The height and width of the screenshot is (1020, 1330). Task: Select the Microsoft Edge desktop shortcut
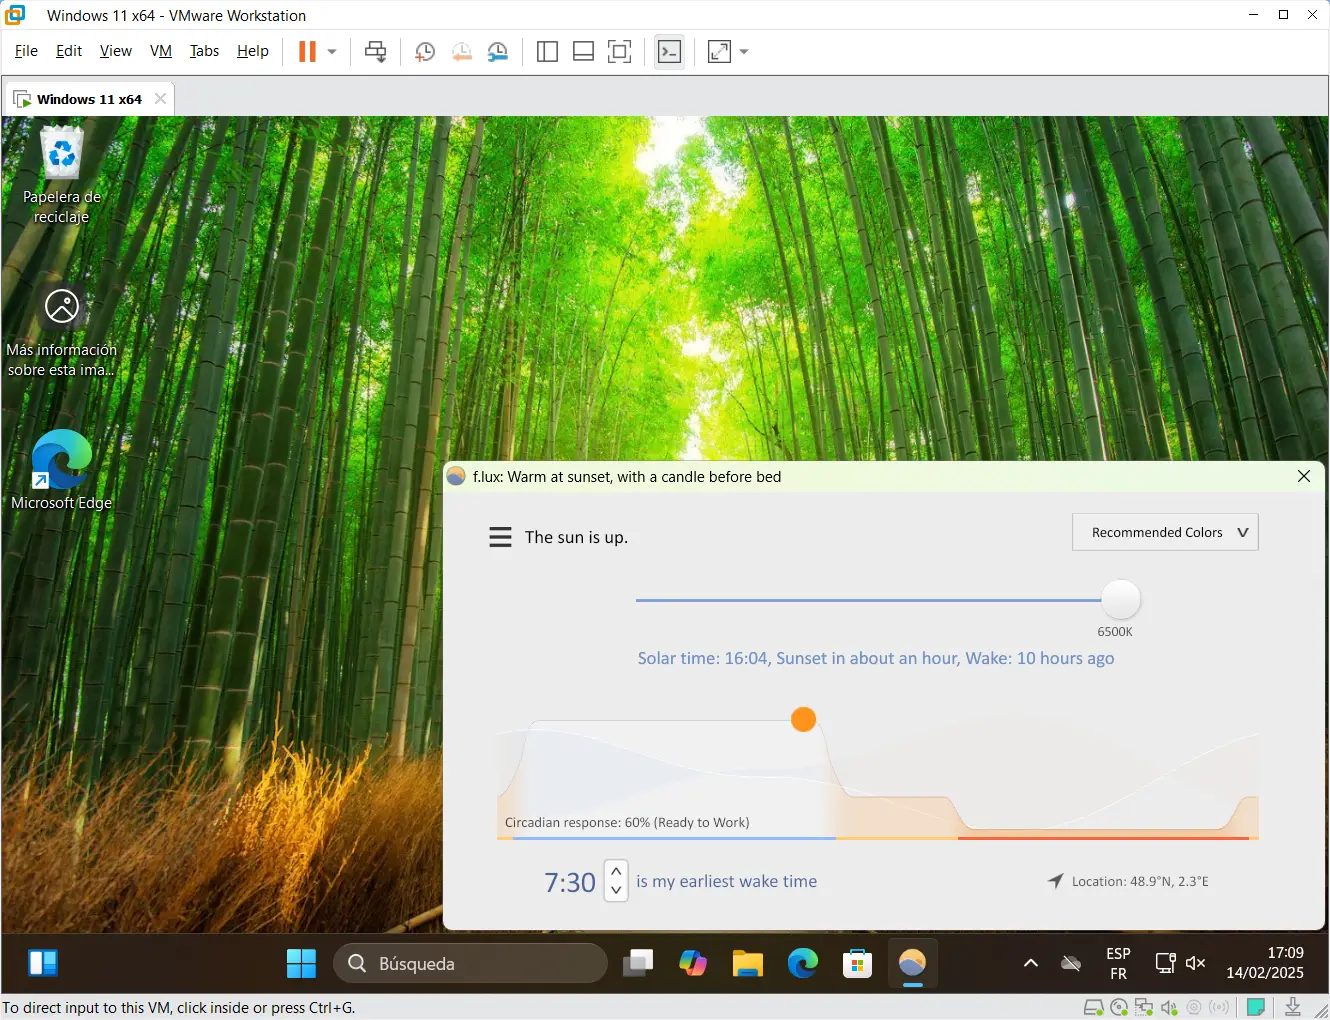point(62,470)
